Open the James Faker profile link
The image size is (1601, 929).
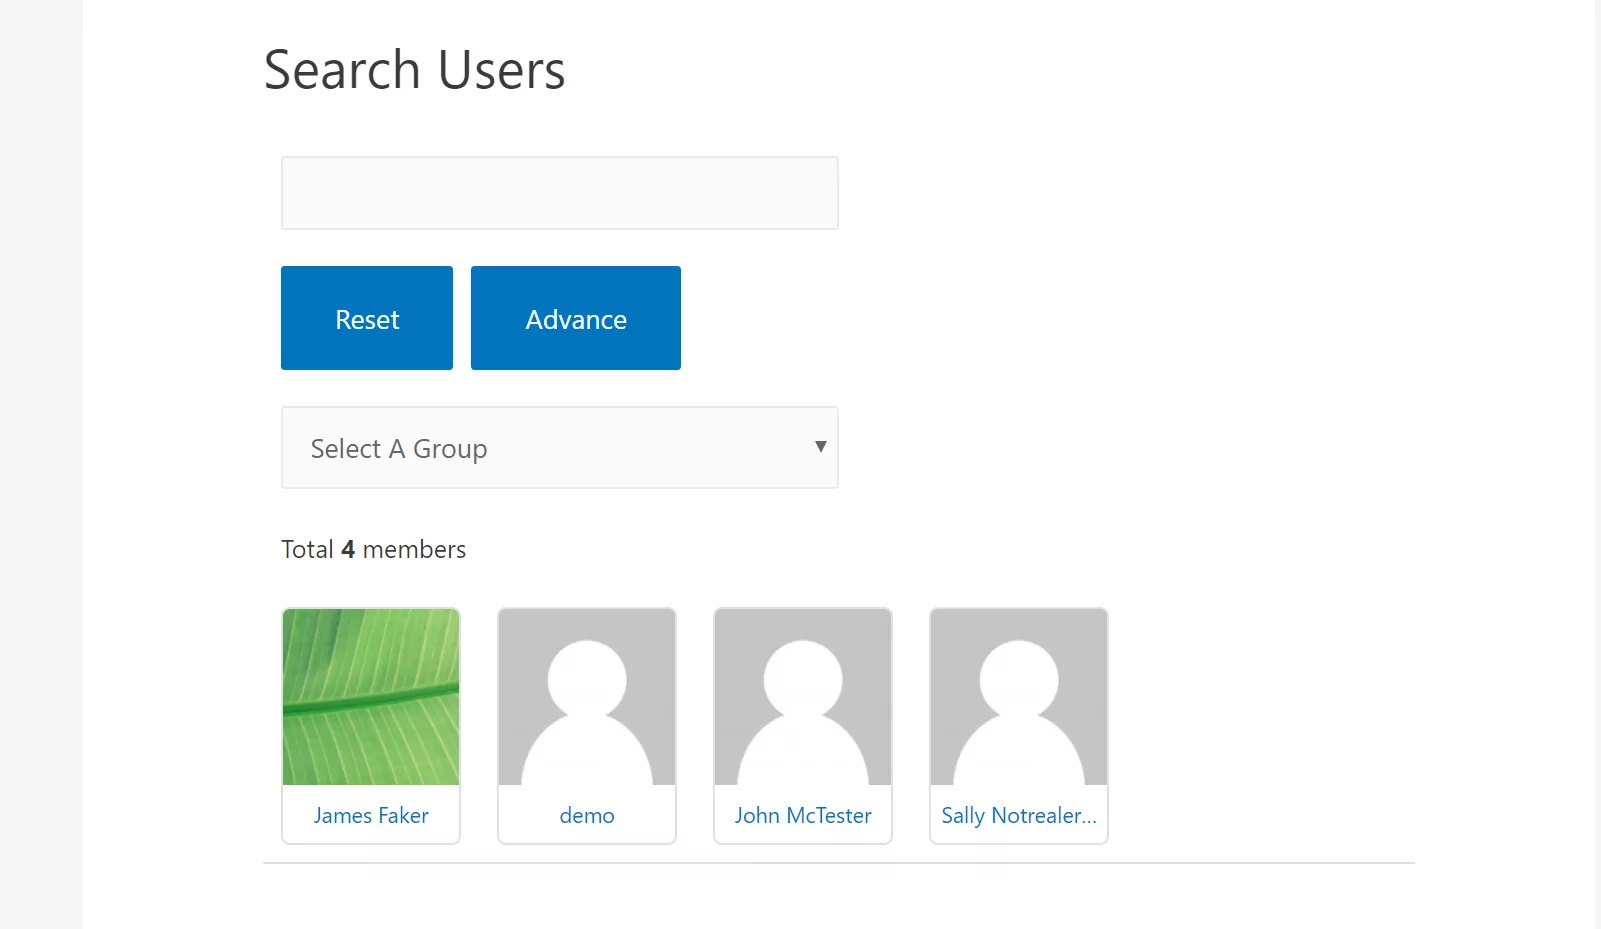tap(371, 815)
